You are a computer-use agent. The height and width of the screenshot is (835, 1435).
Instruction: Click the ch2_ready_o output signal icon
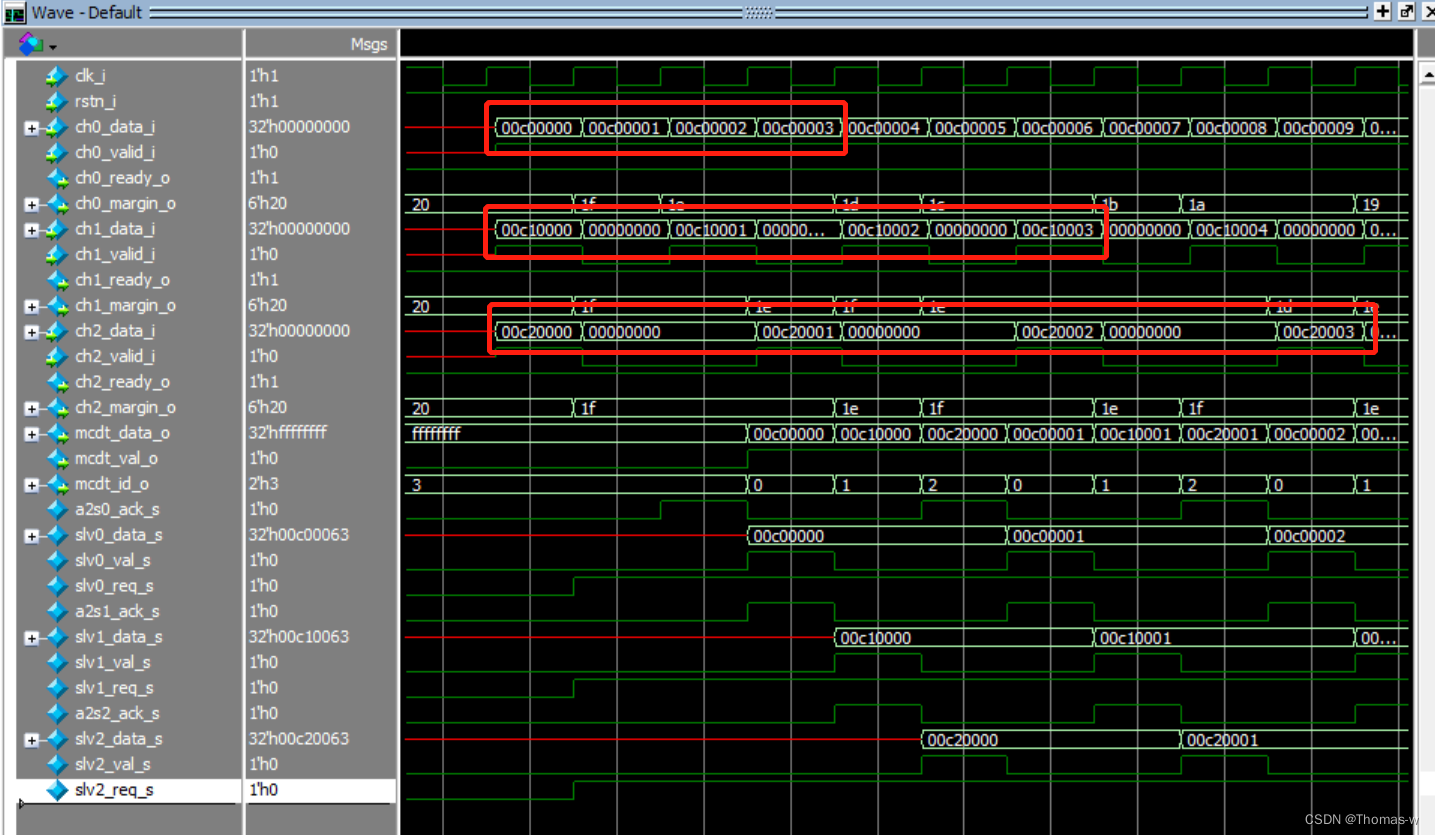tap(57, 382)
